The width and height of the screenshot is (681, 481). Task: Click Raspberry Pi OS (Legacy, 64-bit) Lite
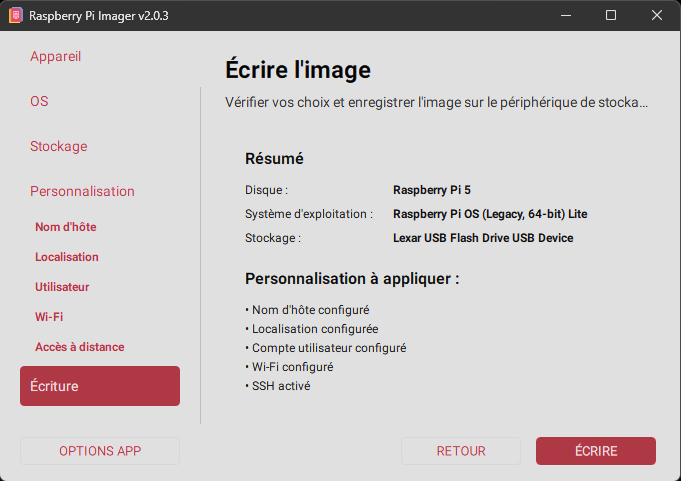click(x=490, y=214)
